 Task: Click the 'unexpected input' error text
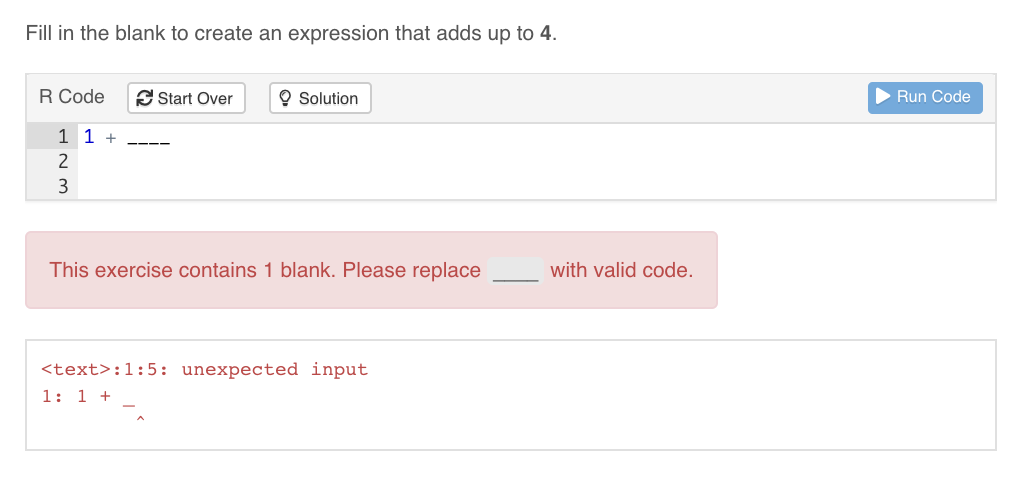tap(274, 369)
